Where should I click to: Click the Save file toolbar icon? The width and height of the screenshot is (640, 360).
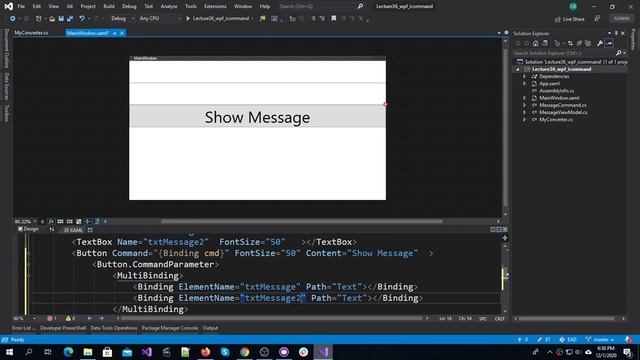[x=61, y=18]
